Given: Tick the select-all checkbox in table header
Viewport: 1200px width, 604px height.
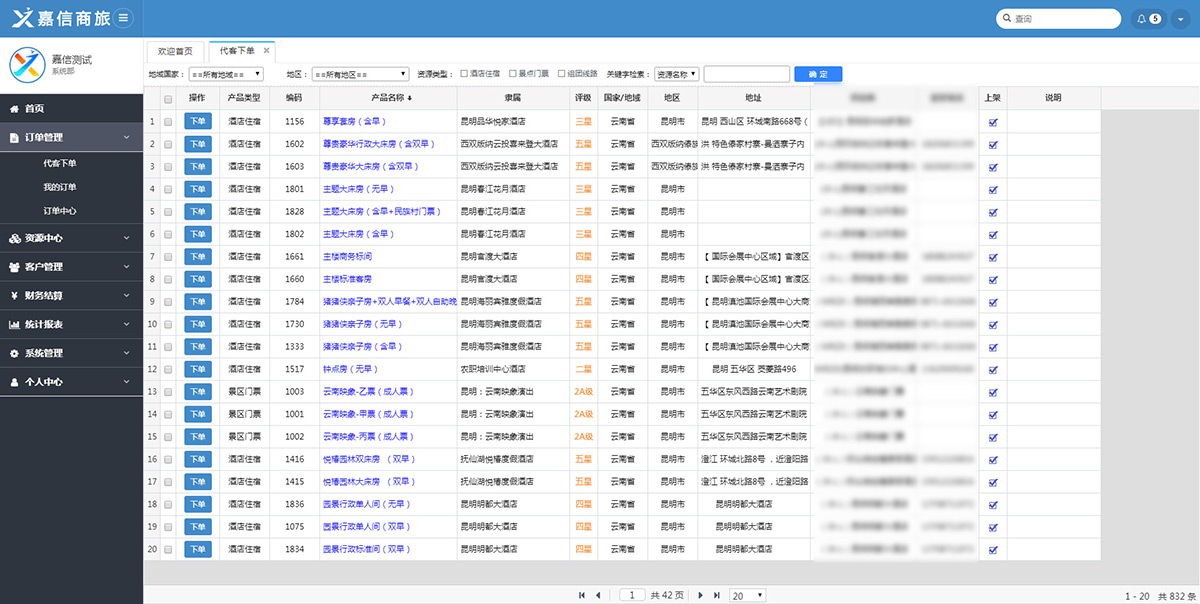Looking at the screenshot, I should (x=168, y=98).
